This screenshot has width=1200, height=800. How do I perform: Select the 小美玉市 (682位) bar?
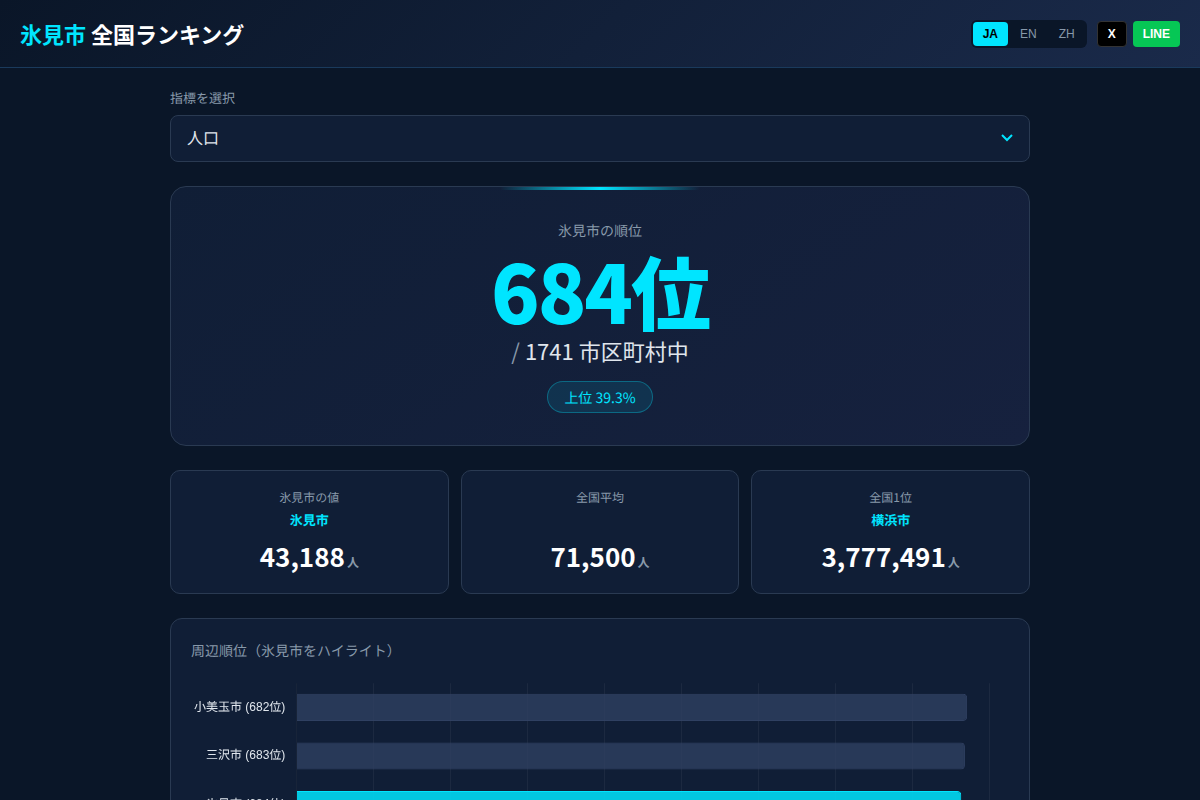click(x=633, y=707)
